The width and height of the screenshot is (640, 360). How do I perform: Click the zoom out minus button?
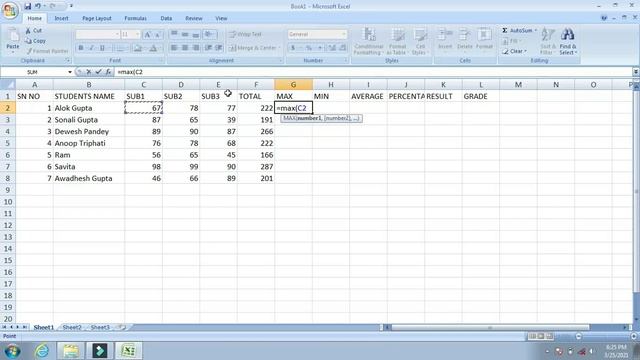[x=578, y=336]
